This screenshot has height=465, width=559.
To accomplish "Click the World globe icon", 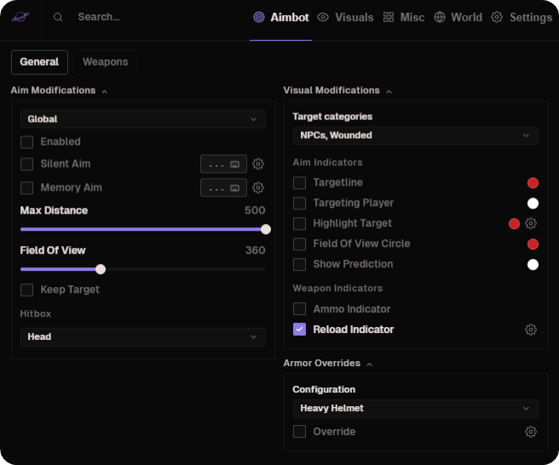I will tap(440, 17).
